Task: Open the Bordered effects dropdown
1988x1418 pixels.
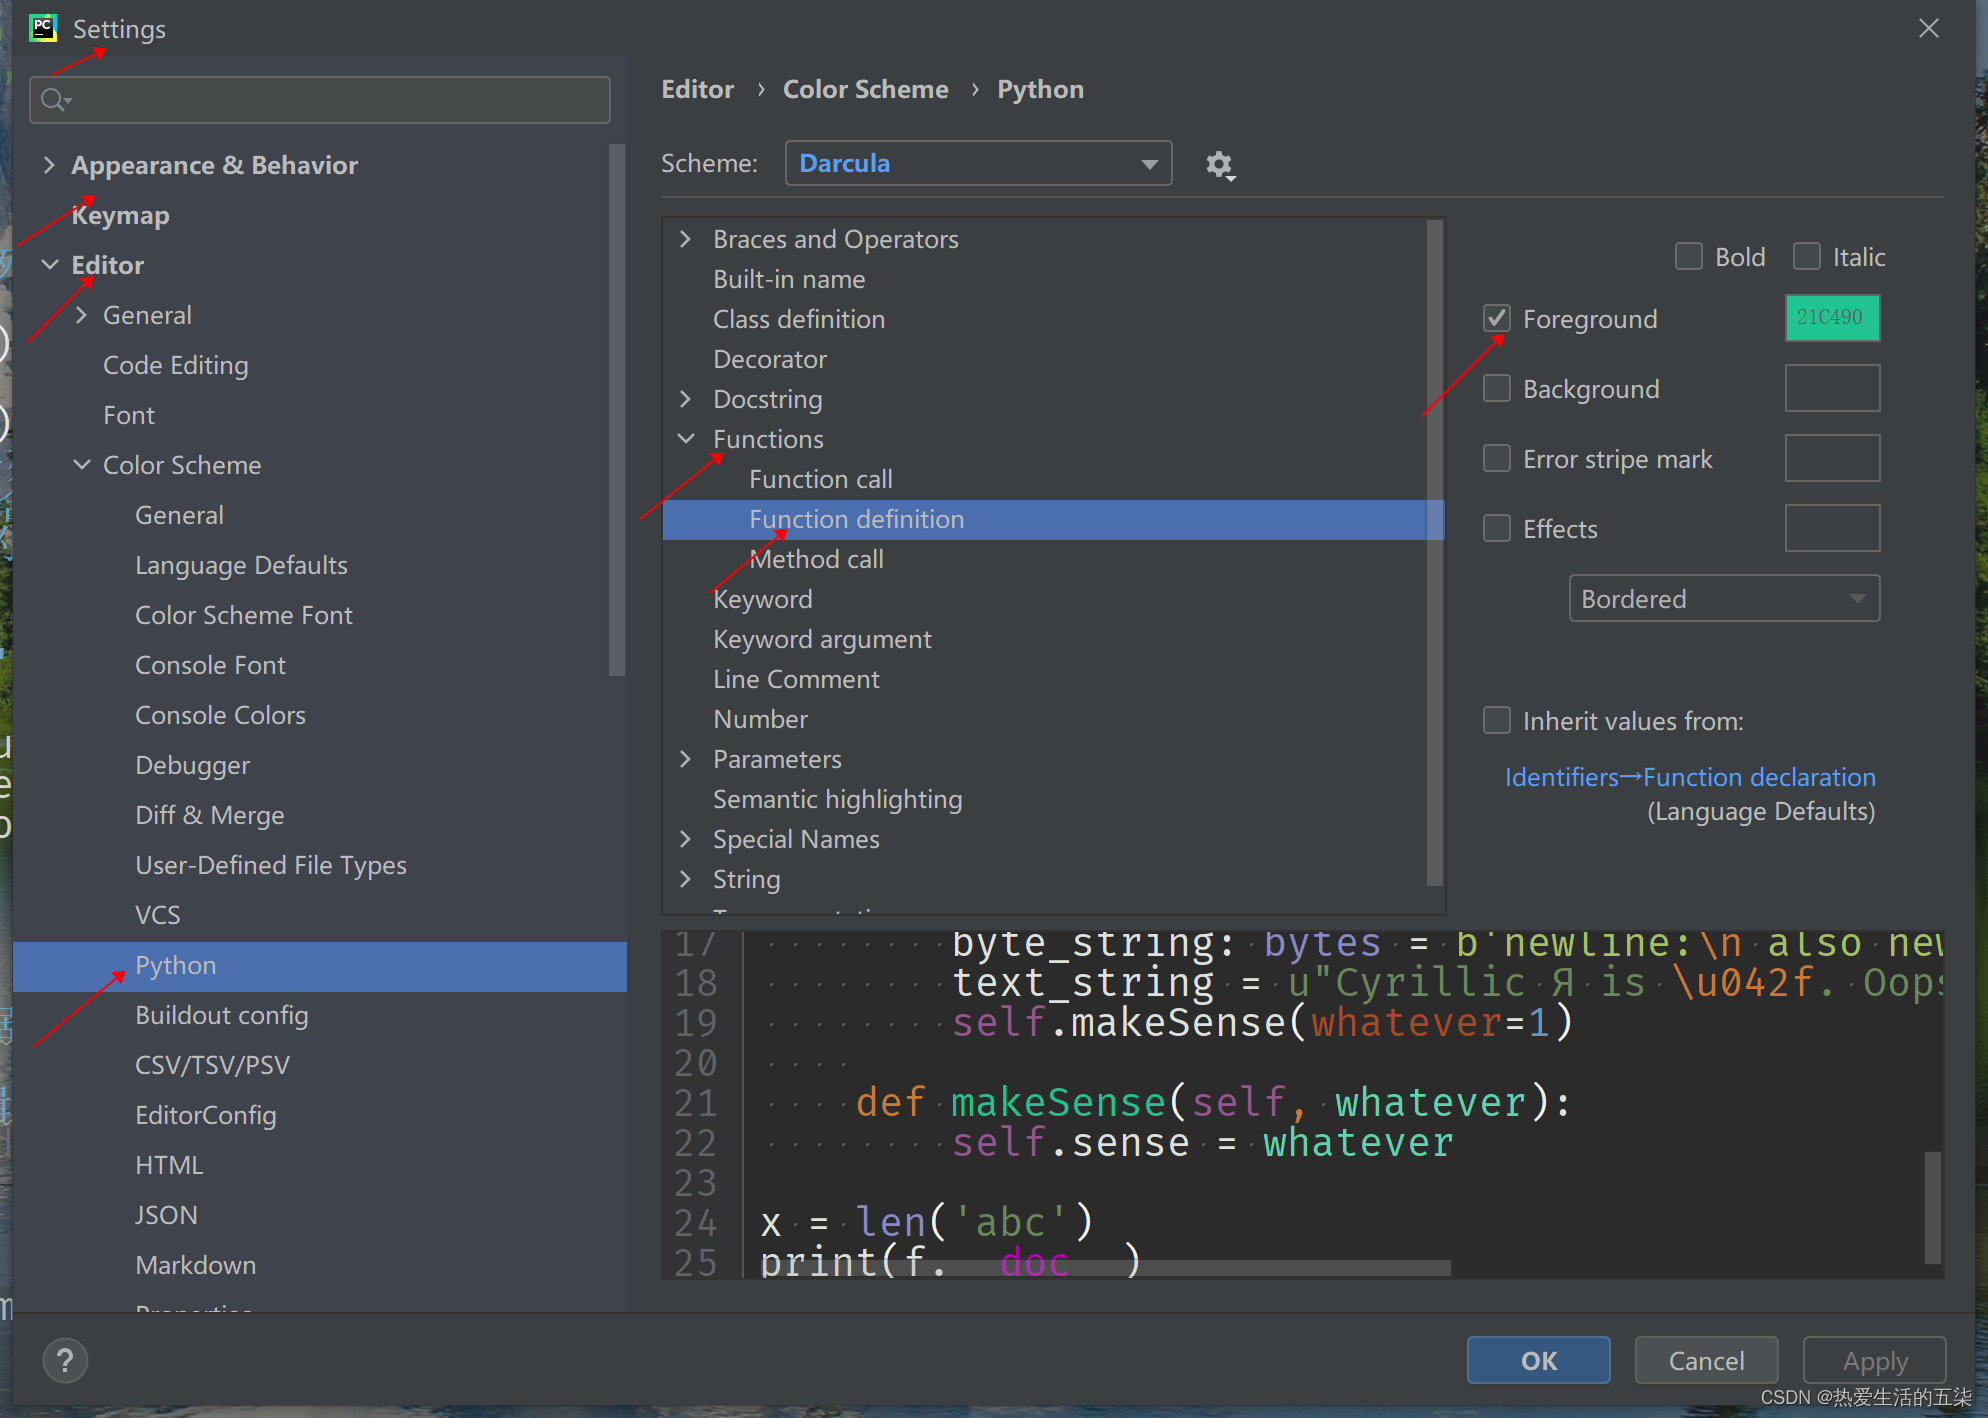Action: tap(1723, 599)
